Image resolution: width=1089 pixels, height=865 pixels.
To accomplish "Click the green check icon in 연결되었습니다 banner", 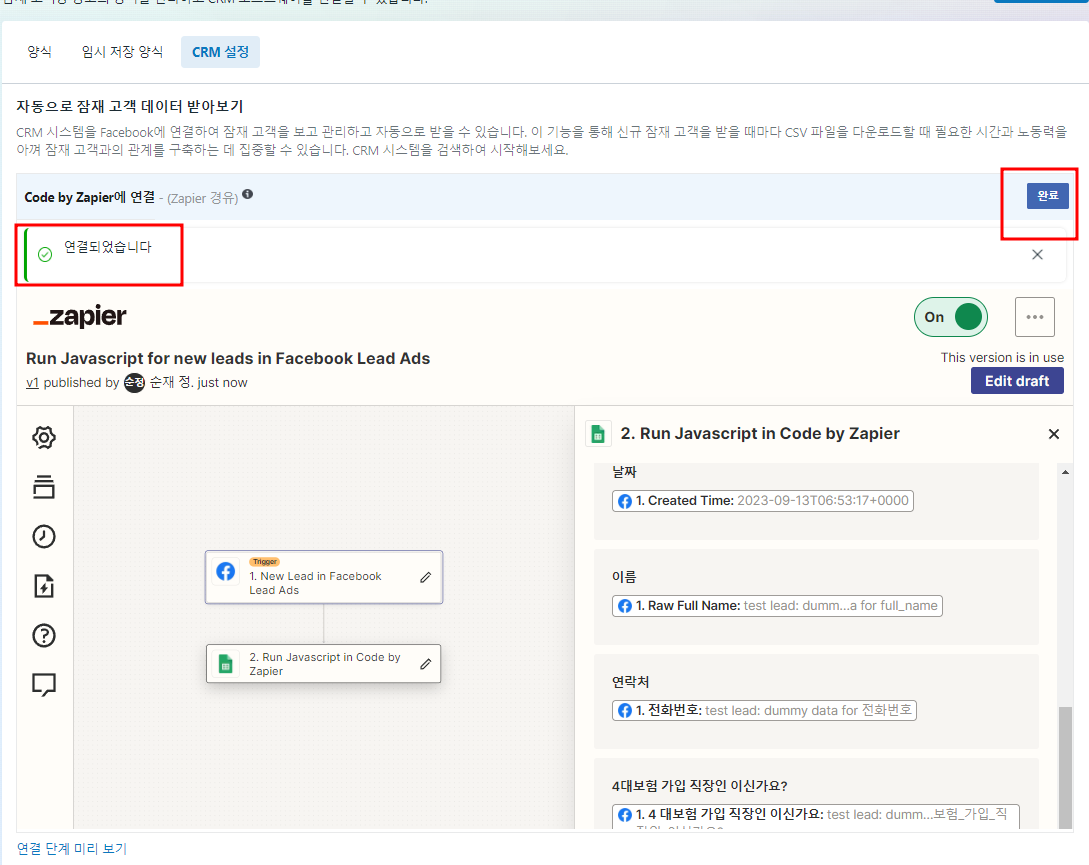I will pyautogui.click(x=45, y=255).
